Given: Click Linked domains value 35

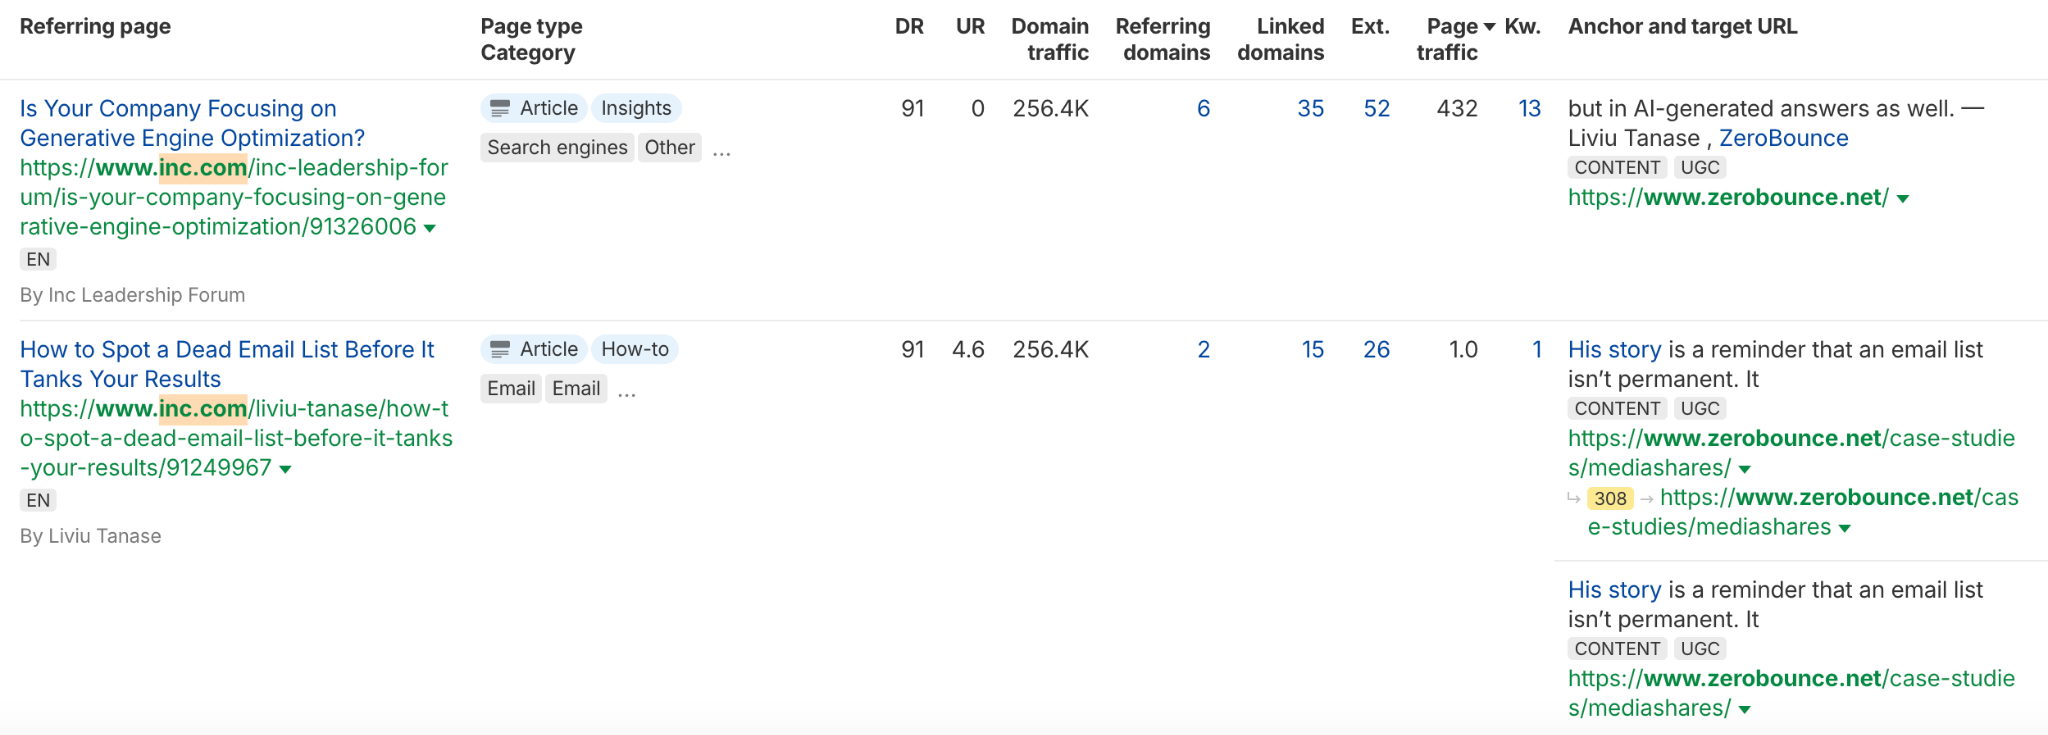Looking at the screenshot, I should point(1310,108).
